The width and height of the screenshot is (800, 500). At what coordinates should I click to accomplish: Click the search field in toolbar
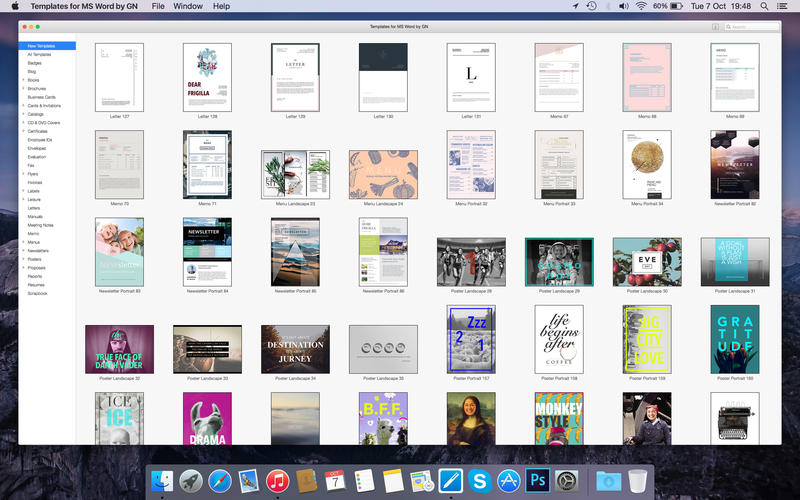coord(752,27)
